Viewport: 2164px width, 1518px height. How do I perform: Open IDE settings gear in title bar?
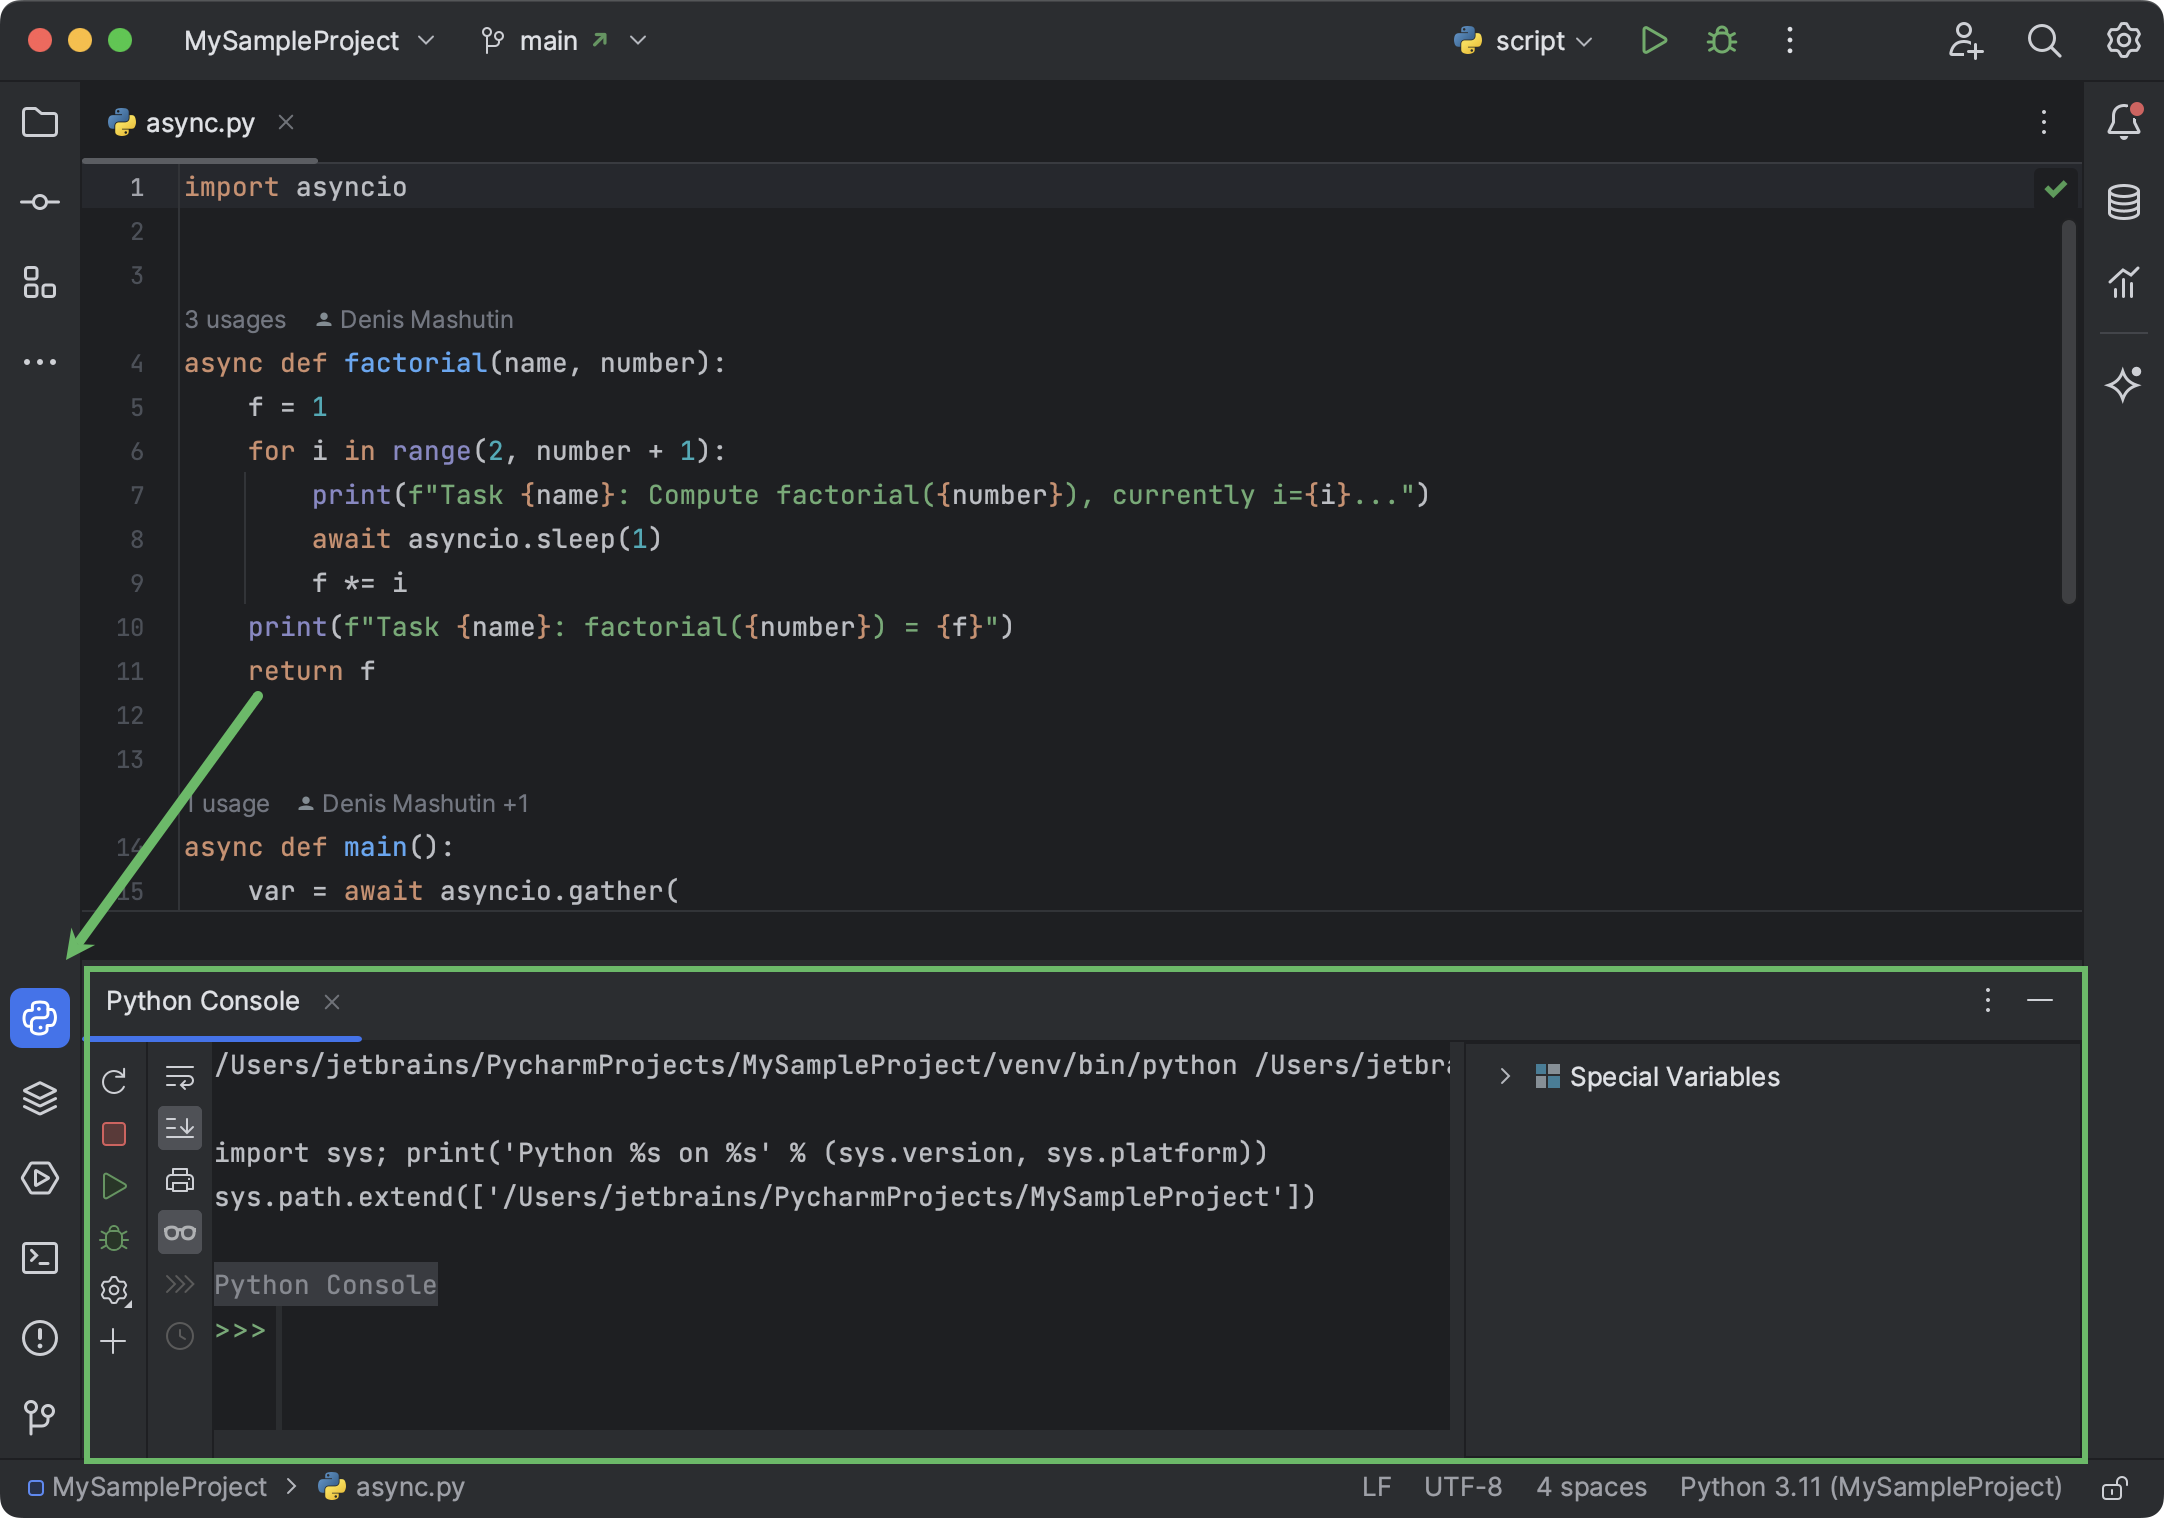[x=2124, y=41]
